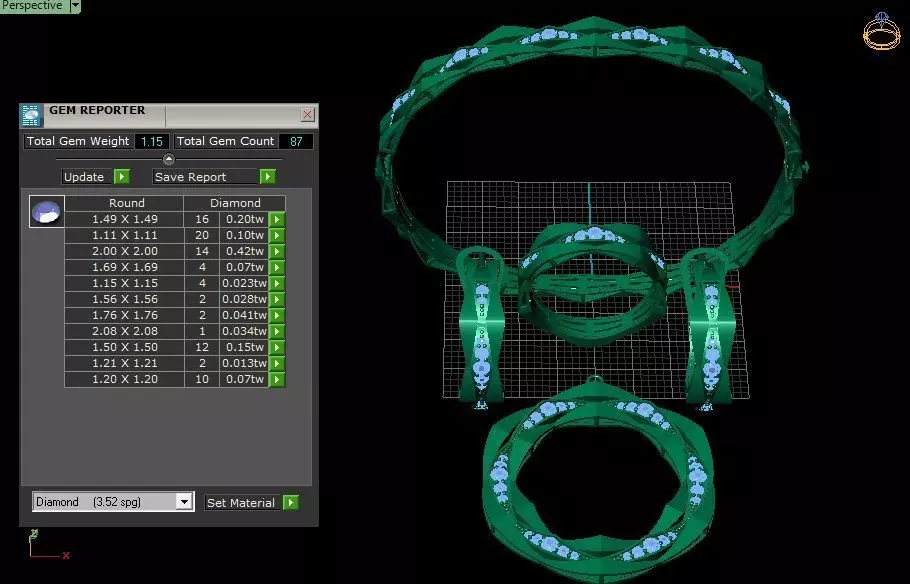Click the green arrow for 2.08 X 2.08 row
910x584 pixels.
[x=277, y=331]
